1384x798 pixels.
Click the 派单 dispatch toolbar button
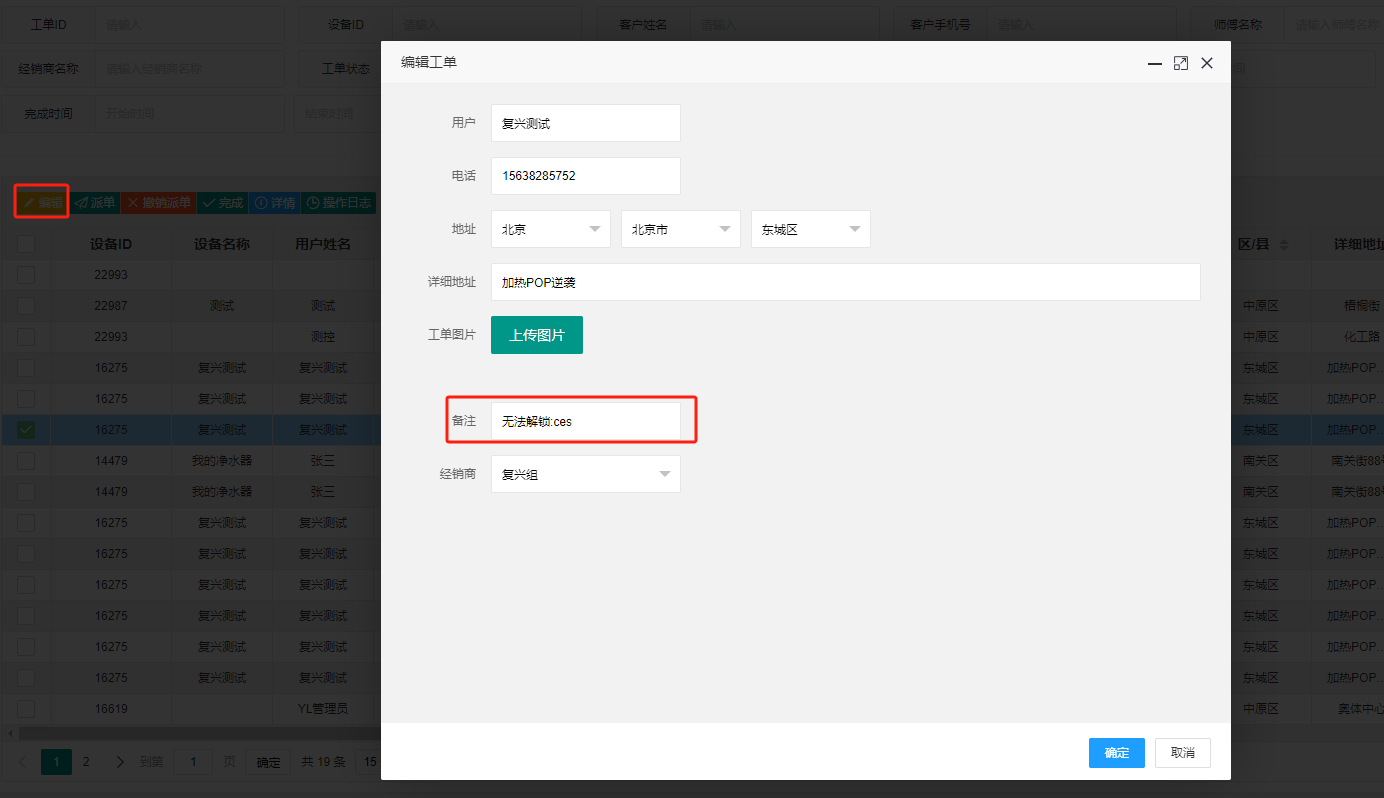point(95,203)
